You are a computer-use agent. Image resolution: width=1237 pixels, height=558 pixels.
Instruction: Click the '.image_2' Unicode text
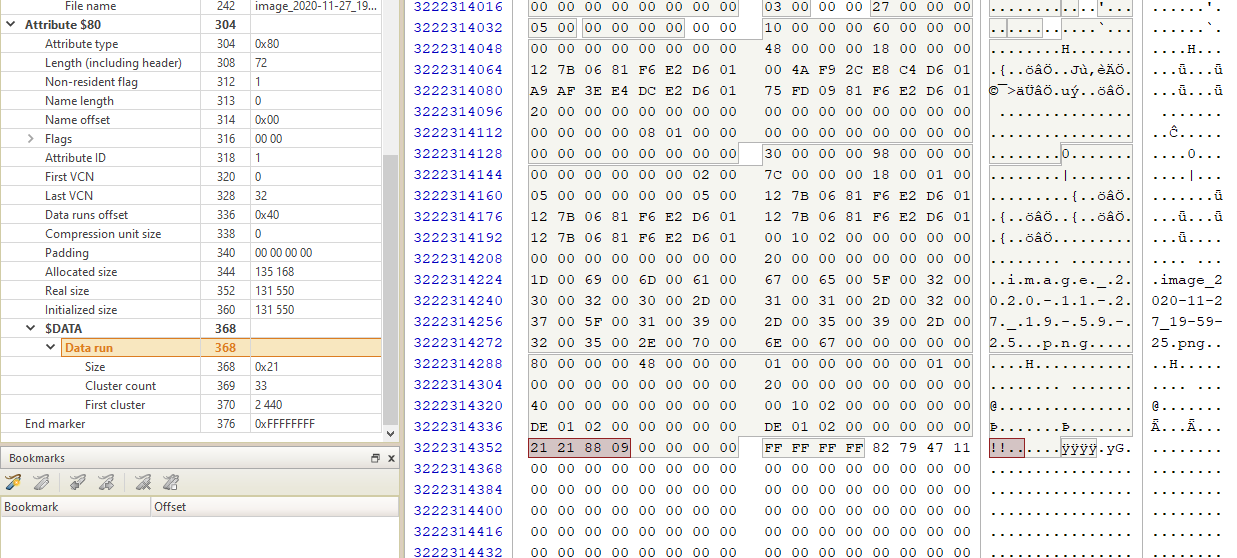tap(1187, 279)
